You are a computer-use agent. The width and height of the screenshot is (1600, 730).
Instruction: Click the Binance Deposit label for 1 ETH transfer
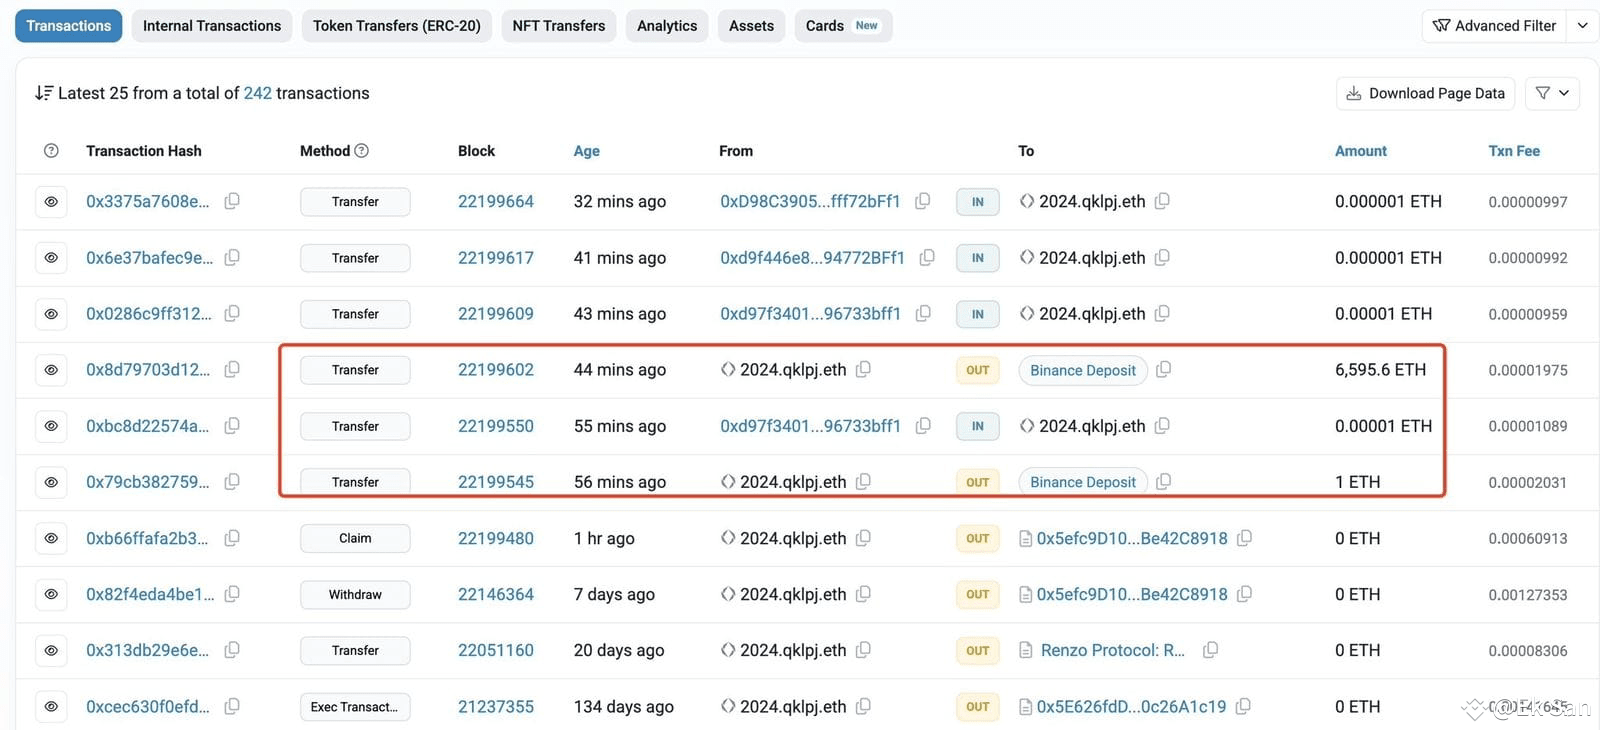point(1082,482)
